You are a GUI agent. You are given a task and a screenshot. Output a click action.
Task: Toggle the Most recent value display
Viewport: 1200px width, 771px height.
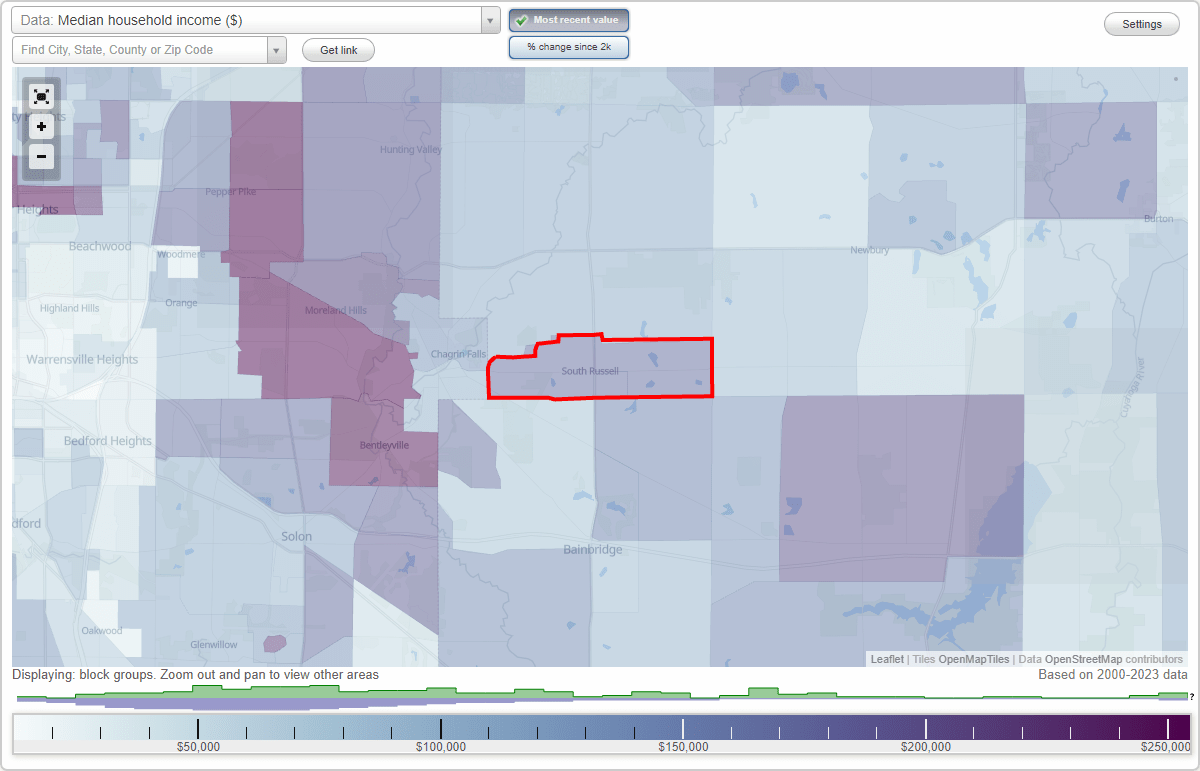(568, 19)
